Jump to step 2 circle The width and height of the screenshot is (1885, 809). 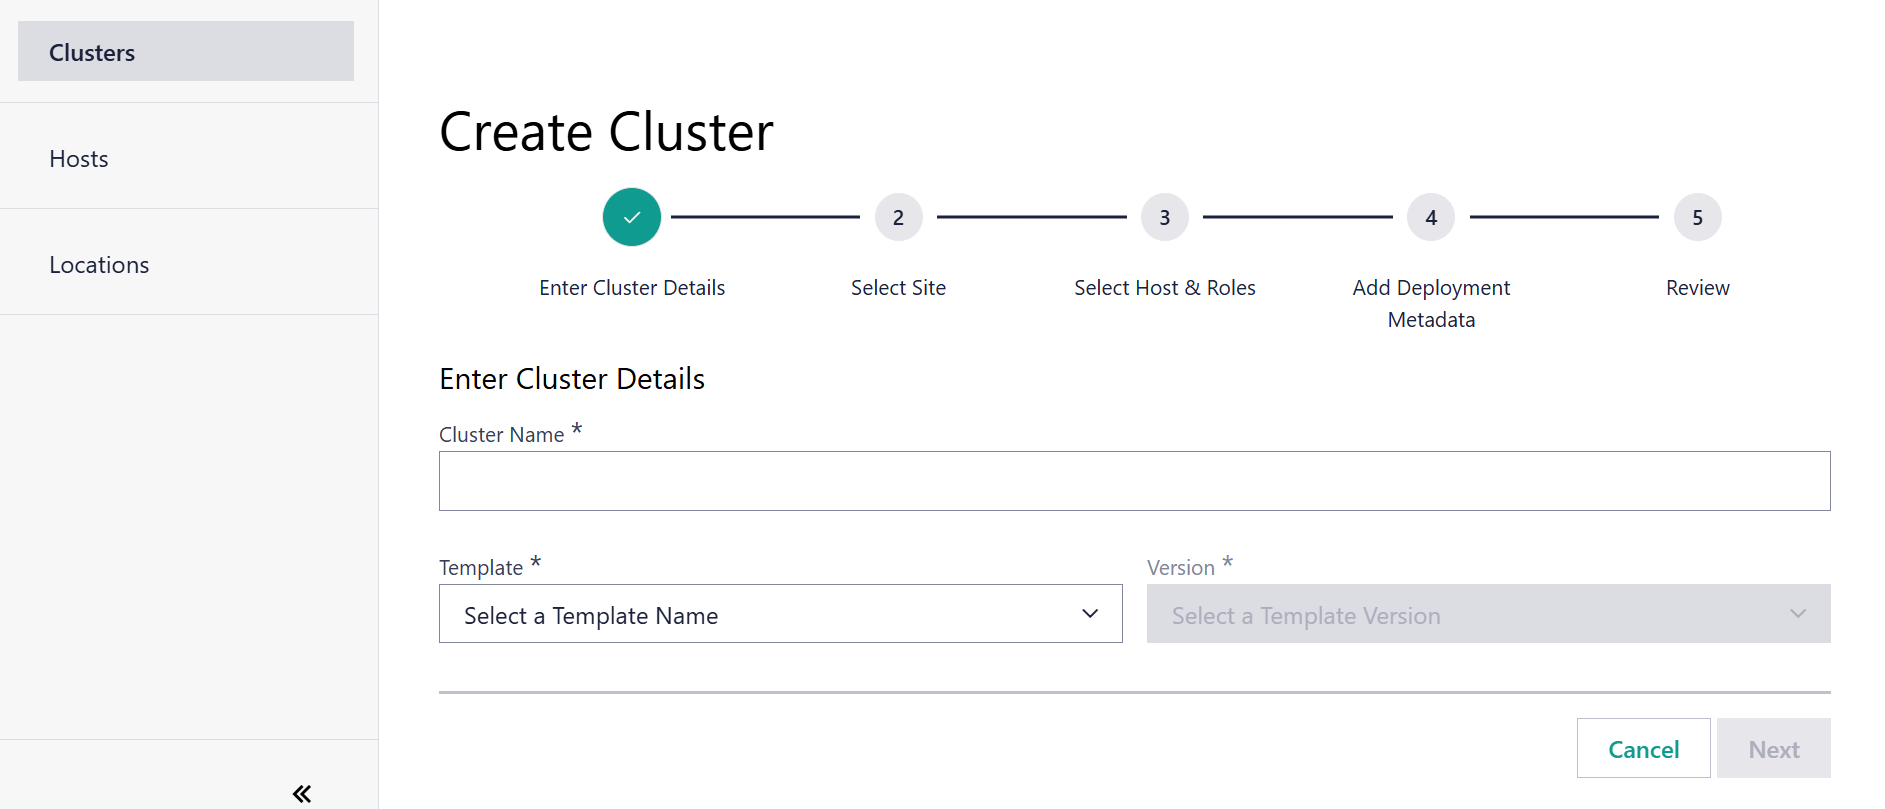898,217
